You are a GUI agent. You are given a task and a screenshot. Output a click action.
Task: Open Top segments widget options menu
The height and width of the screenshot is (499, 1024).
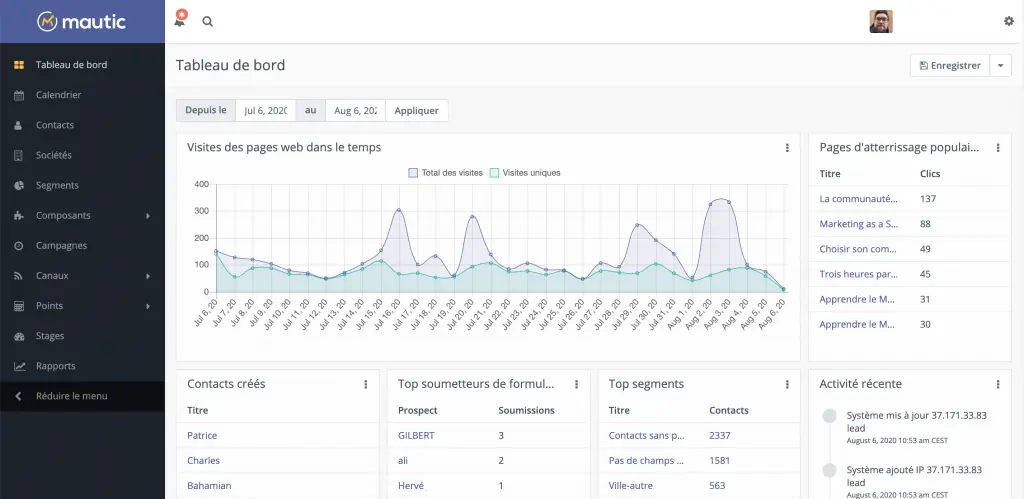[x=787, y=385]
